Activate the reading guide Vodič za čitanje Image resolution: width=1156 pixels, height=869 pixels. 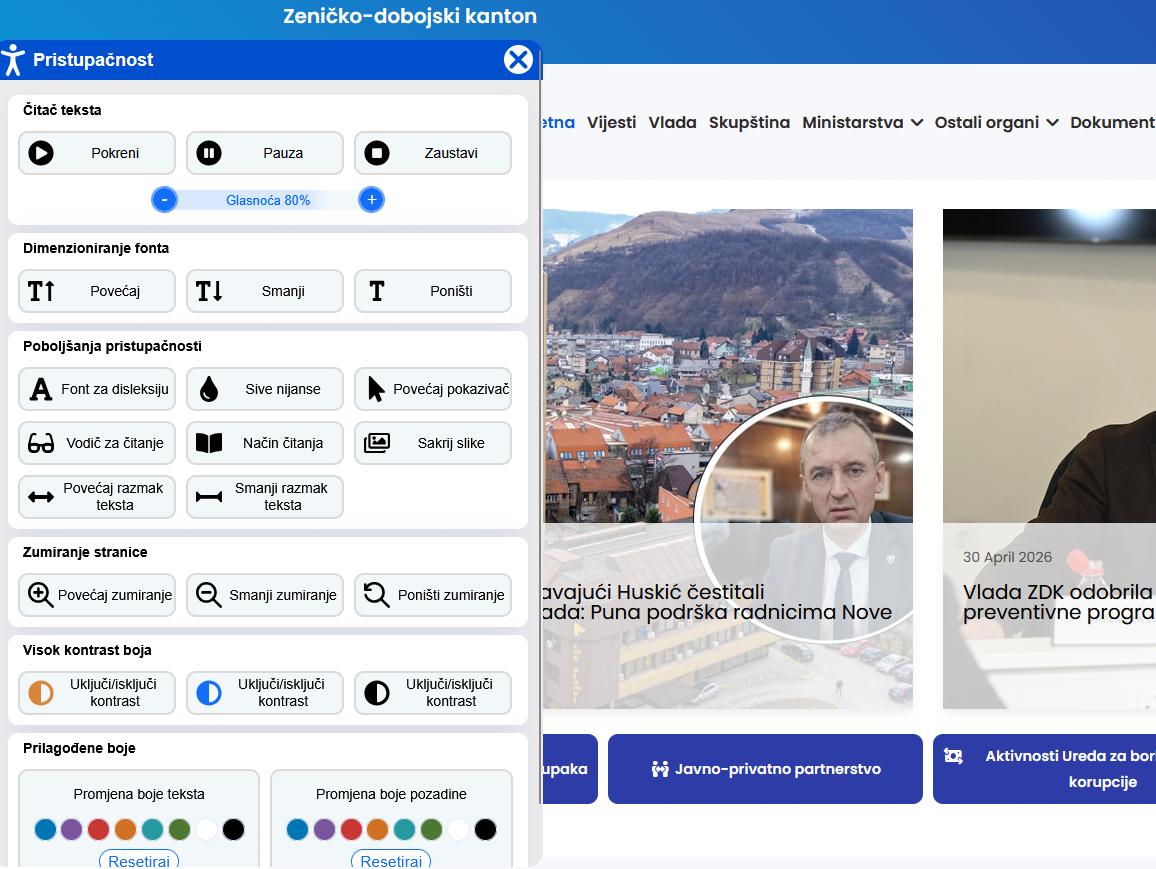pyautogui.click(x=96, y=443)
